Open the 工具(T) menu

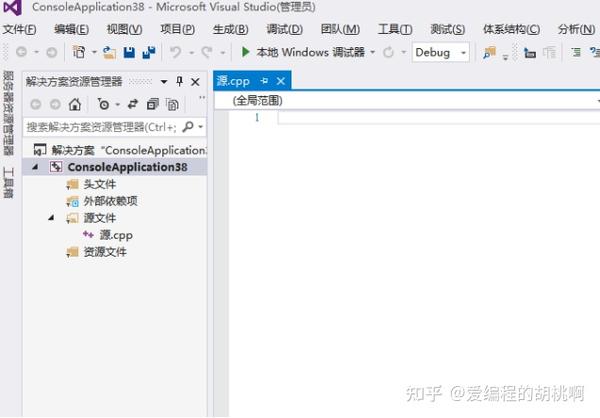(x=395, y=29)
